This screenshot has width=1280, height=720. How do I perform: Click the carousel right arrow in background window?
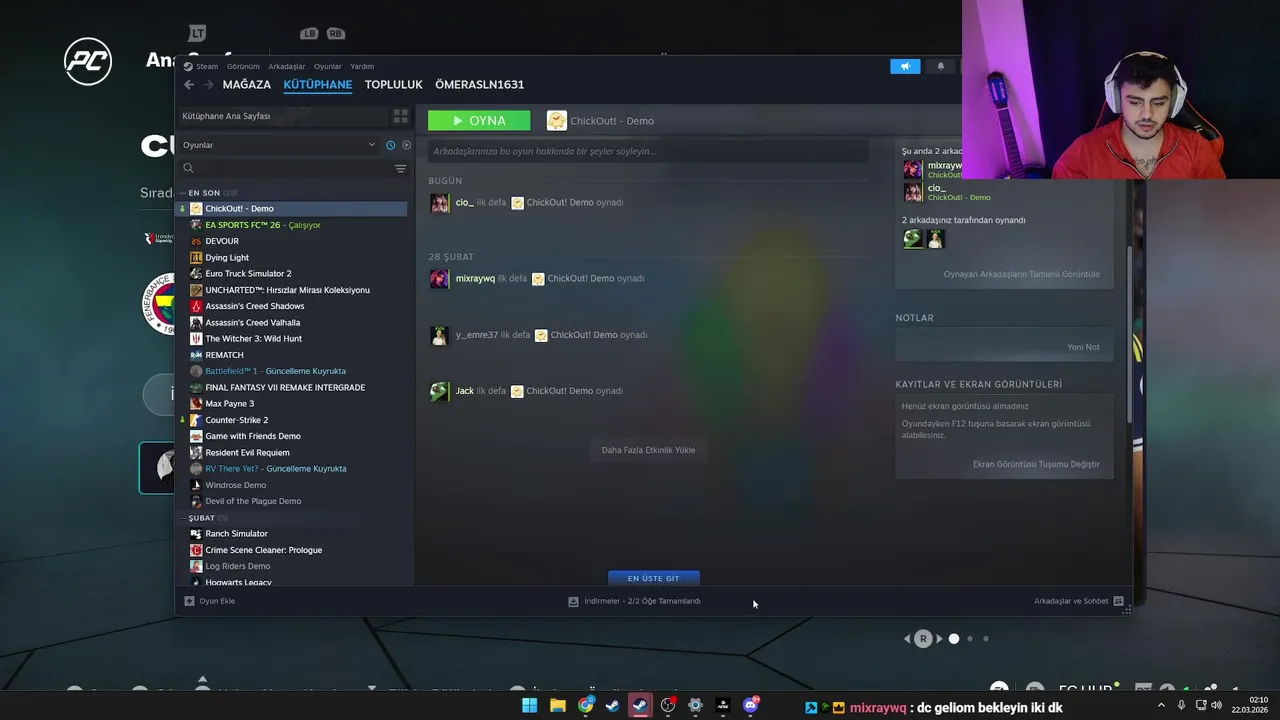[x=938, y=639]
